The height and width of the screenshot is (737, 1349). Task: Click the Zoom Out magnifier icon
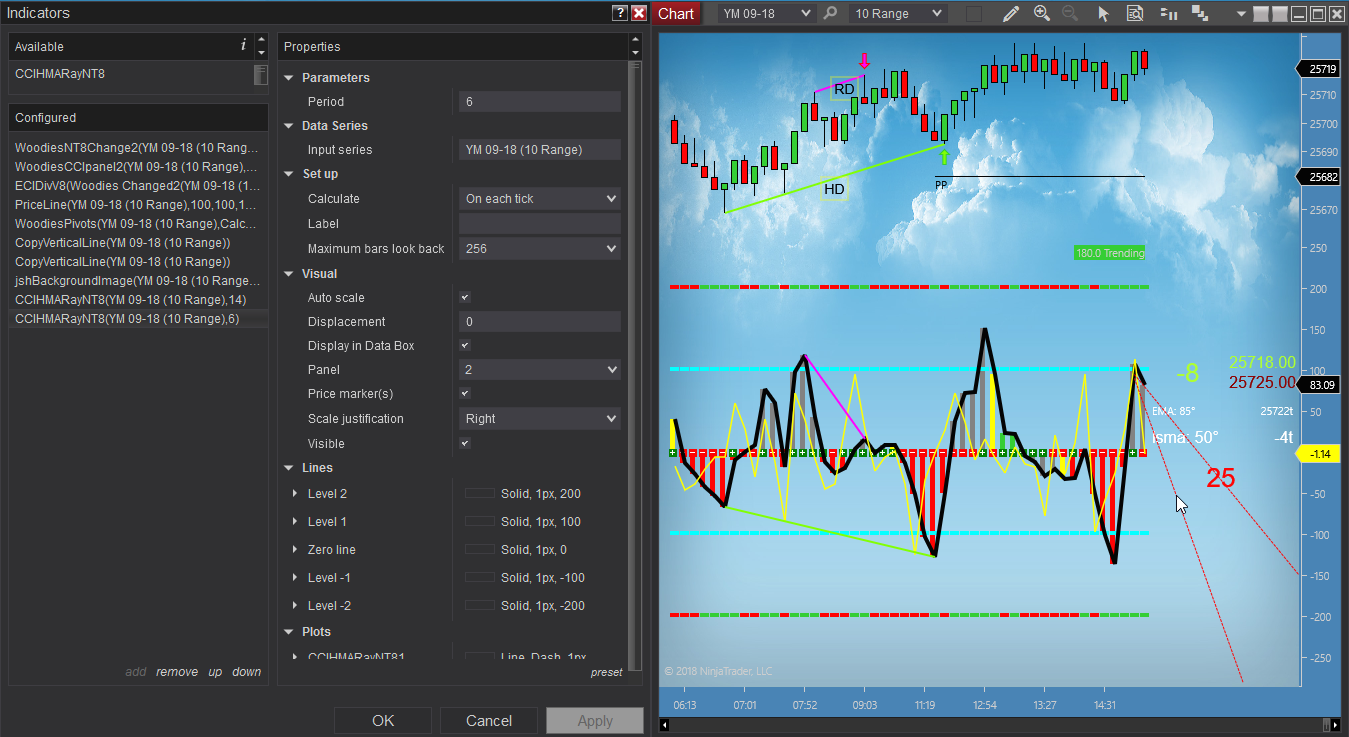tap(1069, 13)
